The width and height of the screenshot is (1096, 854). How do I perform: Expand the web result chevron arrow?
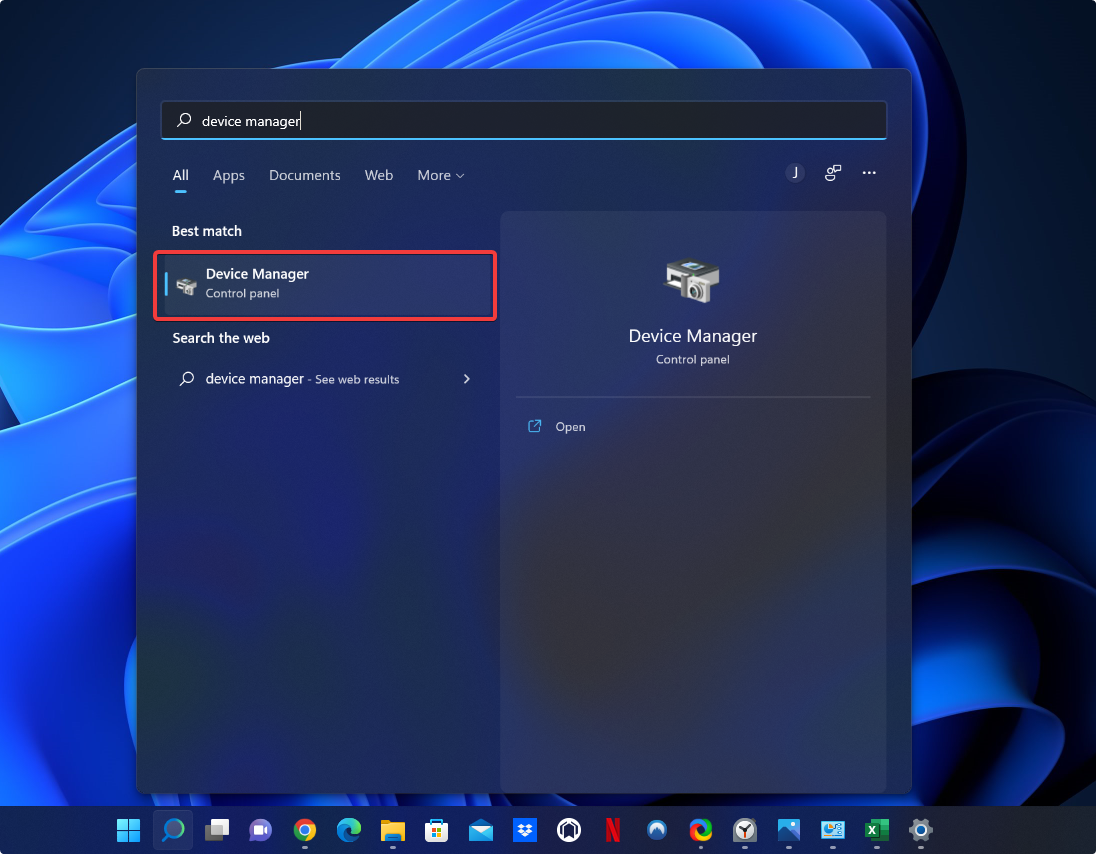[466, 379]
